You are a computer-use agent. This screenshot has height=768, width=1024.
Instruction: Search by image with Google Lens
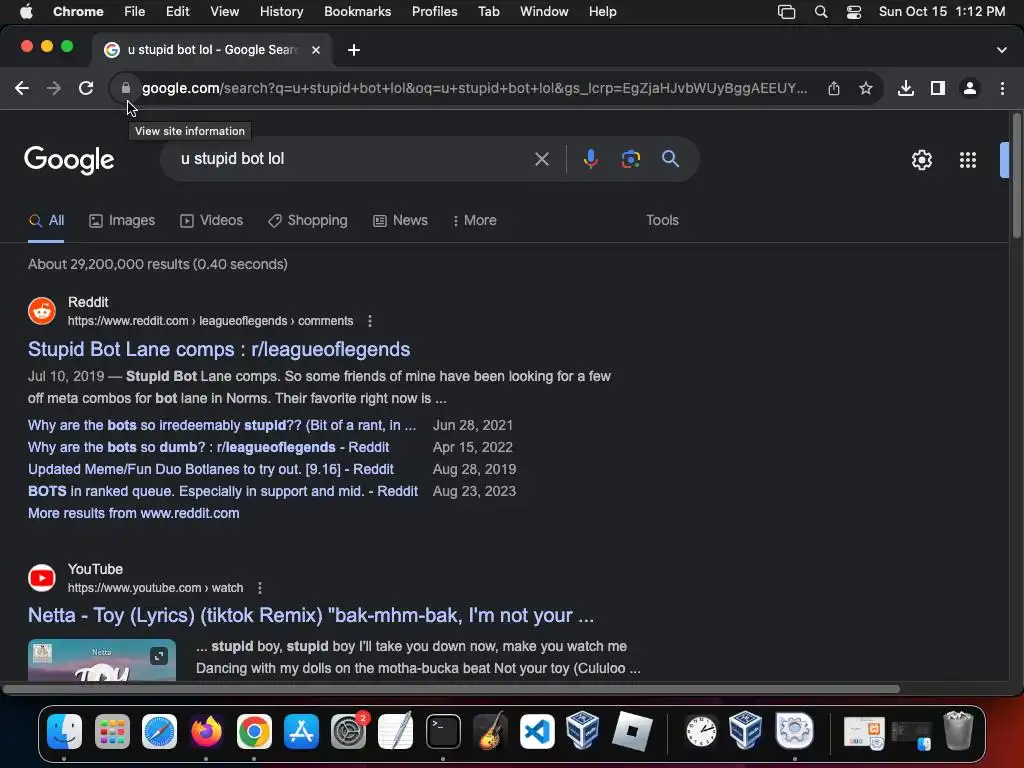(x=630, y=159)
